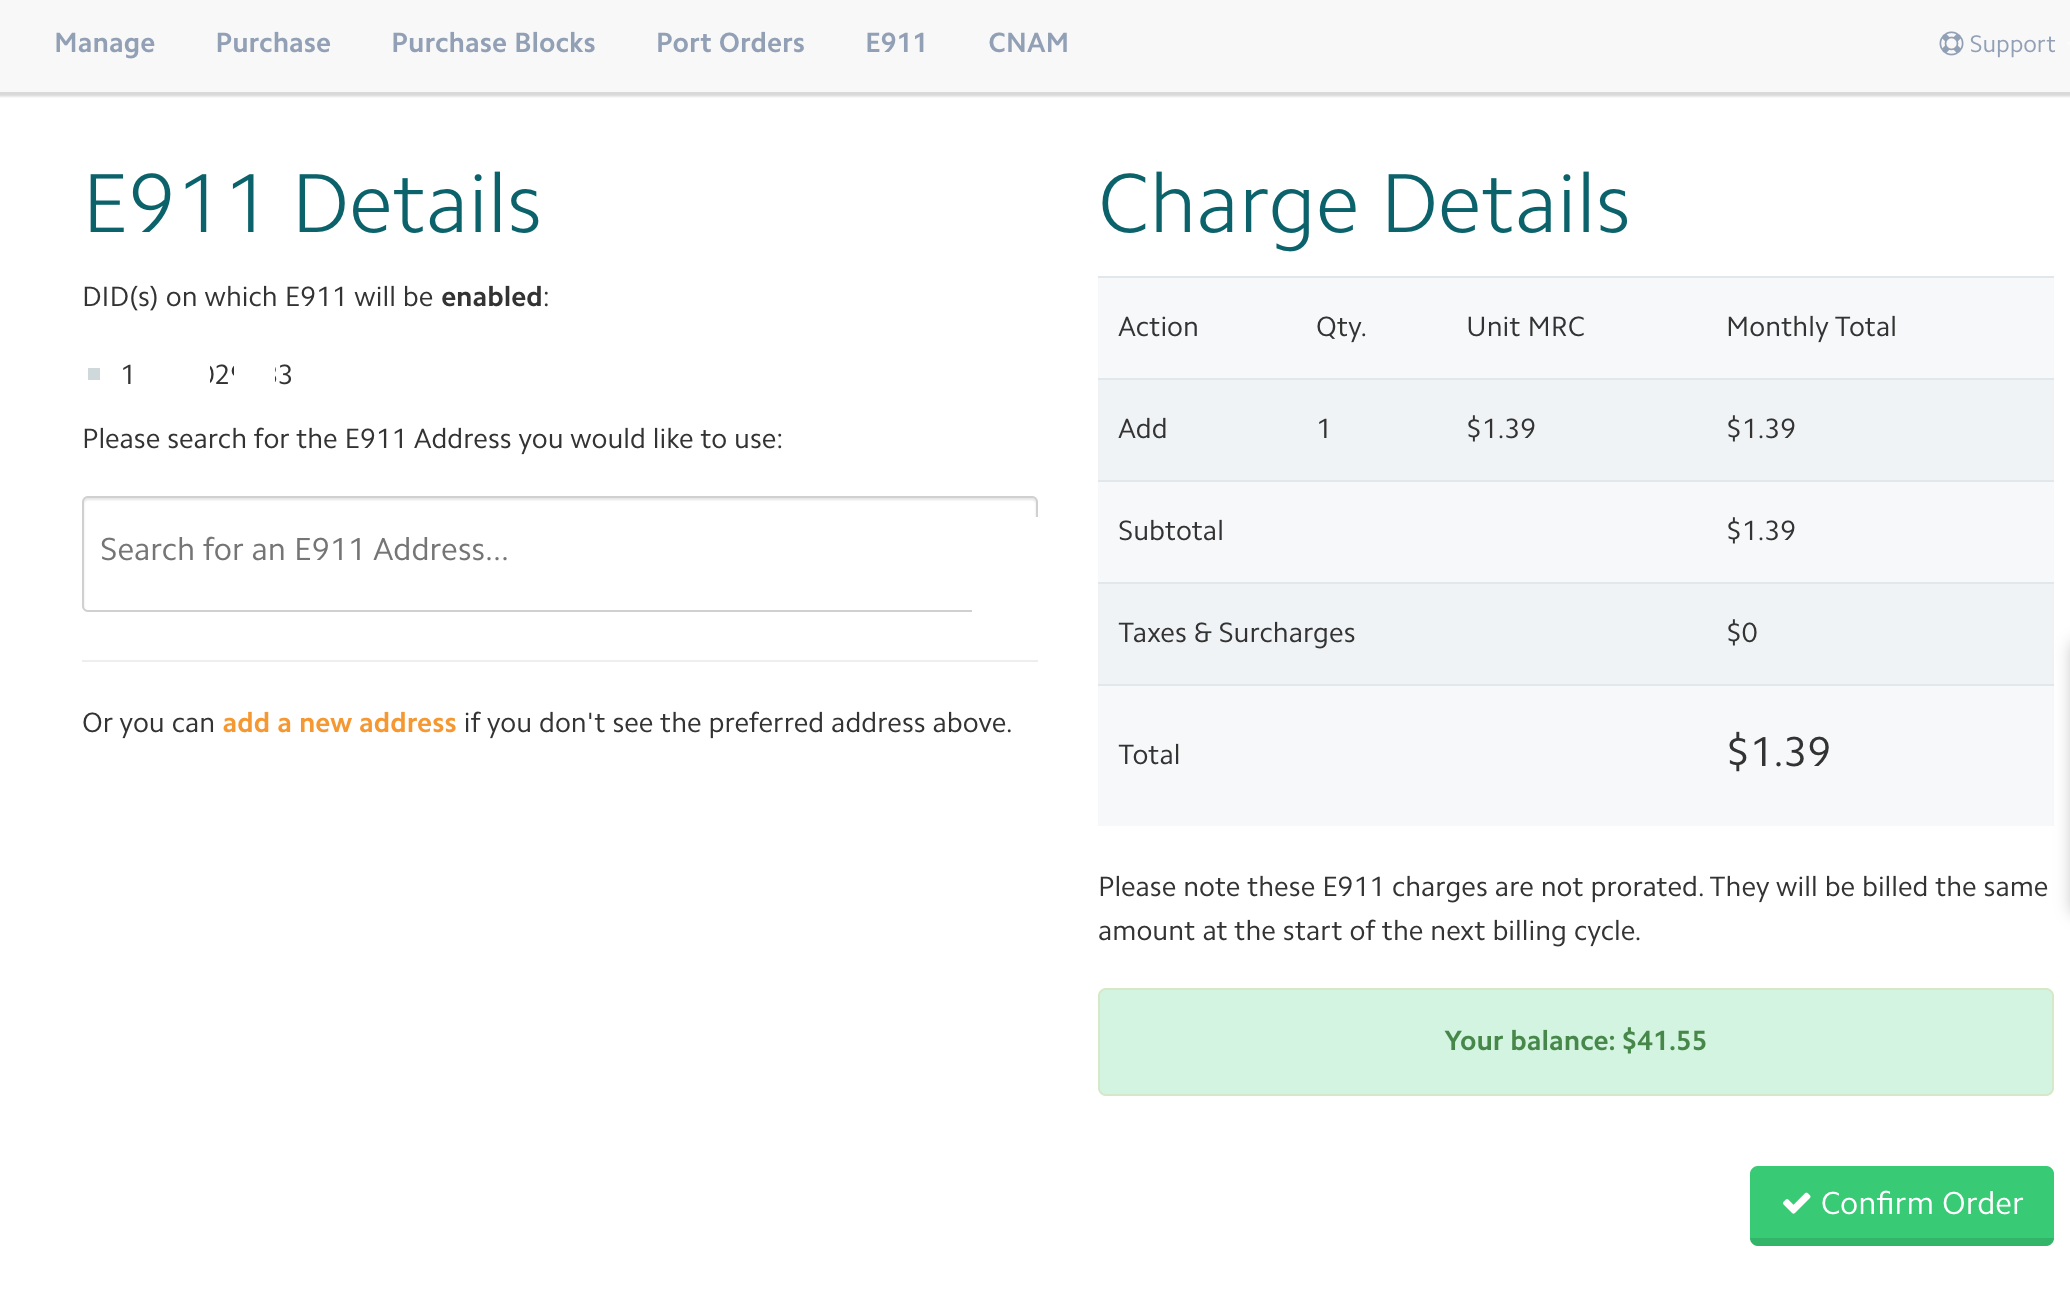2070x1292 pixels.
Task: Click the Taxes & Surcharges label
Action: coord(1236,633)
